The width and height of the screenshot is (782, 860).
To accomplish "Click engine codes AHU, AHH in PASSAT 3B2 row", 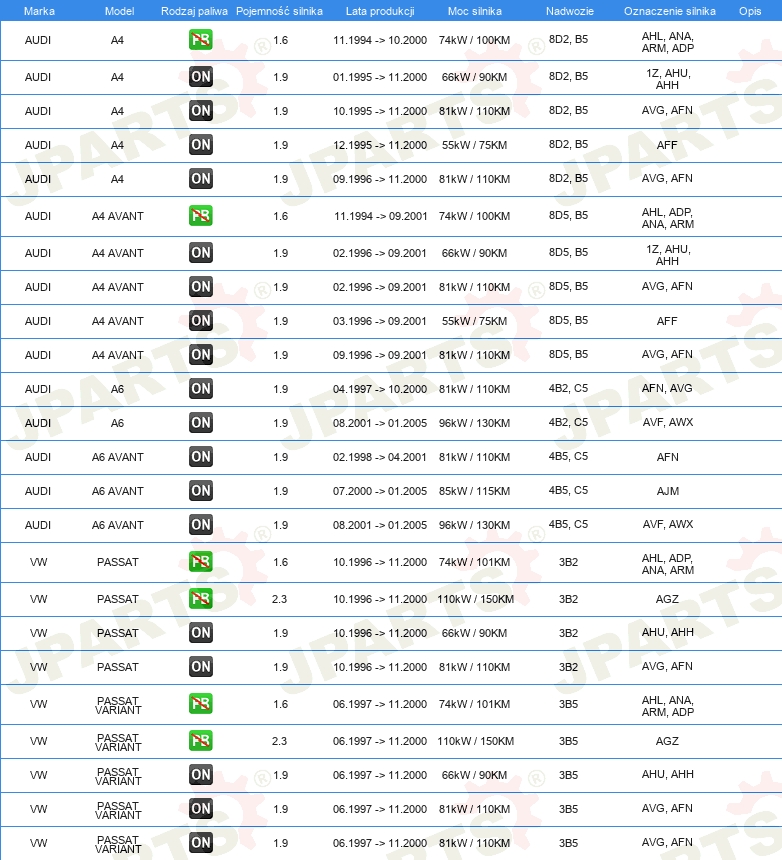I will point(667,632).
